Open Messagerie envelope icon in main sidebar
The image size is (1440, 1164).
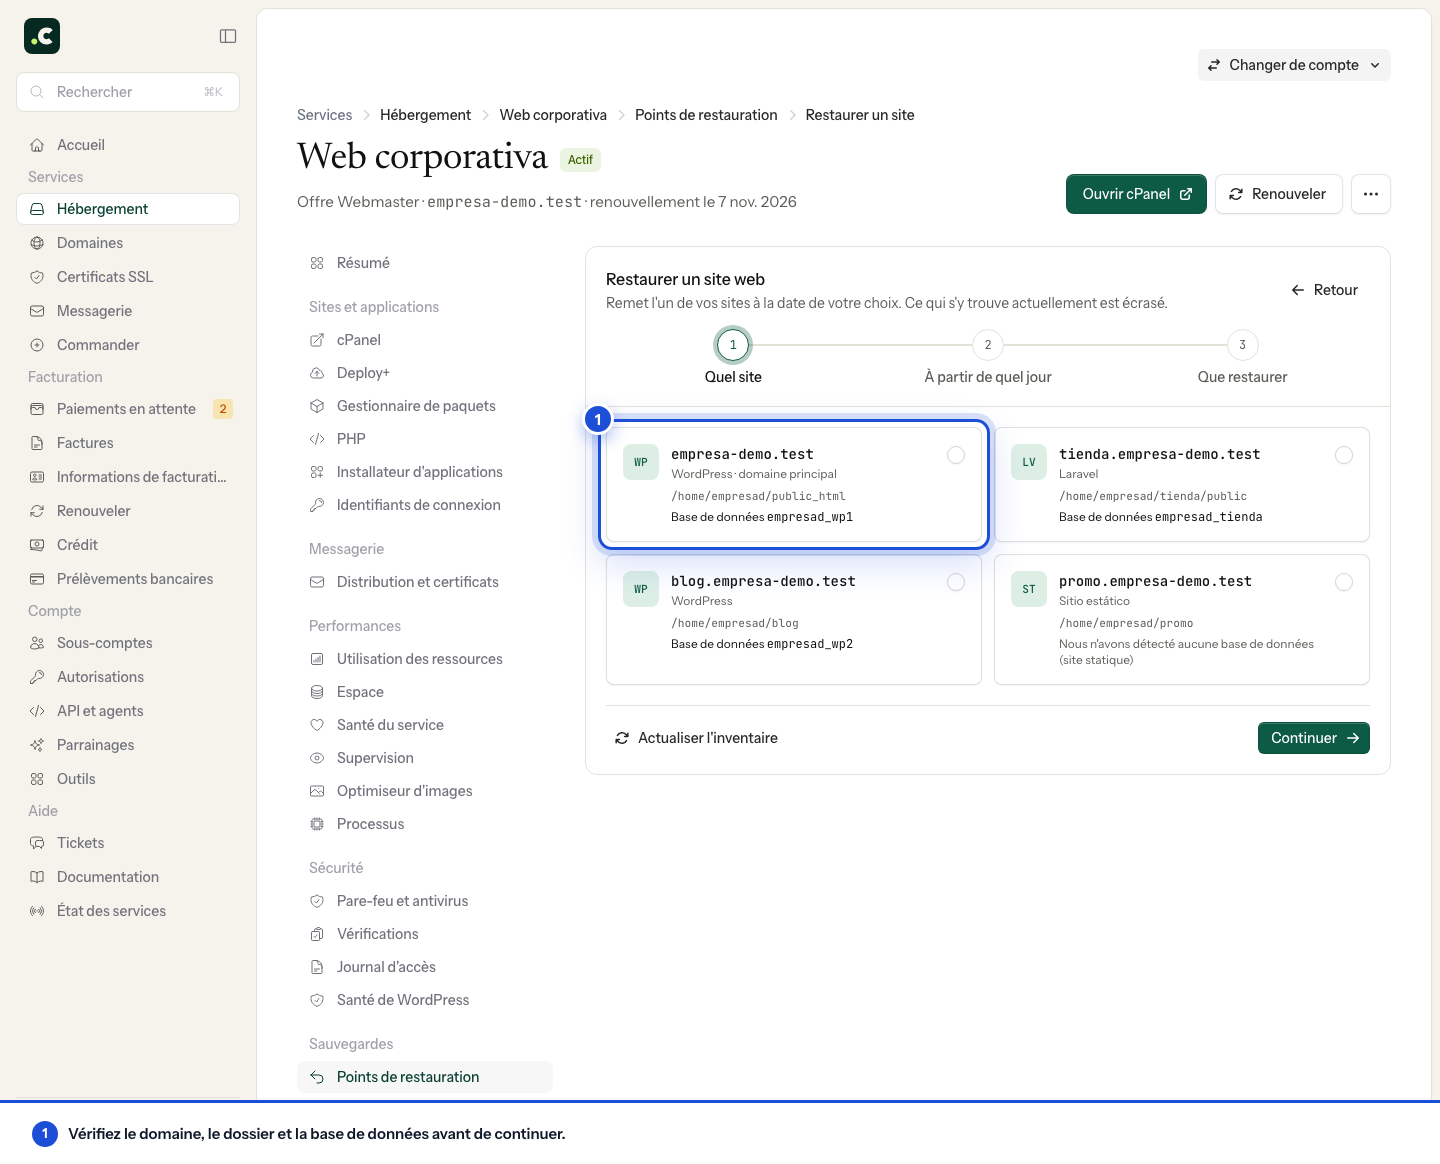coord(37,311)
